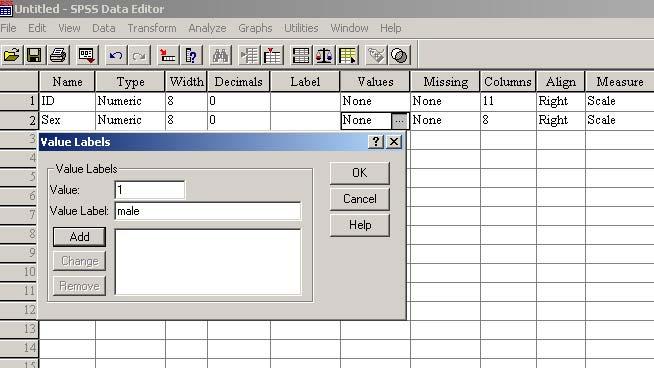Click the None values cell for ID
654x368 pixels.
tap(375, 101)
